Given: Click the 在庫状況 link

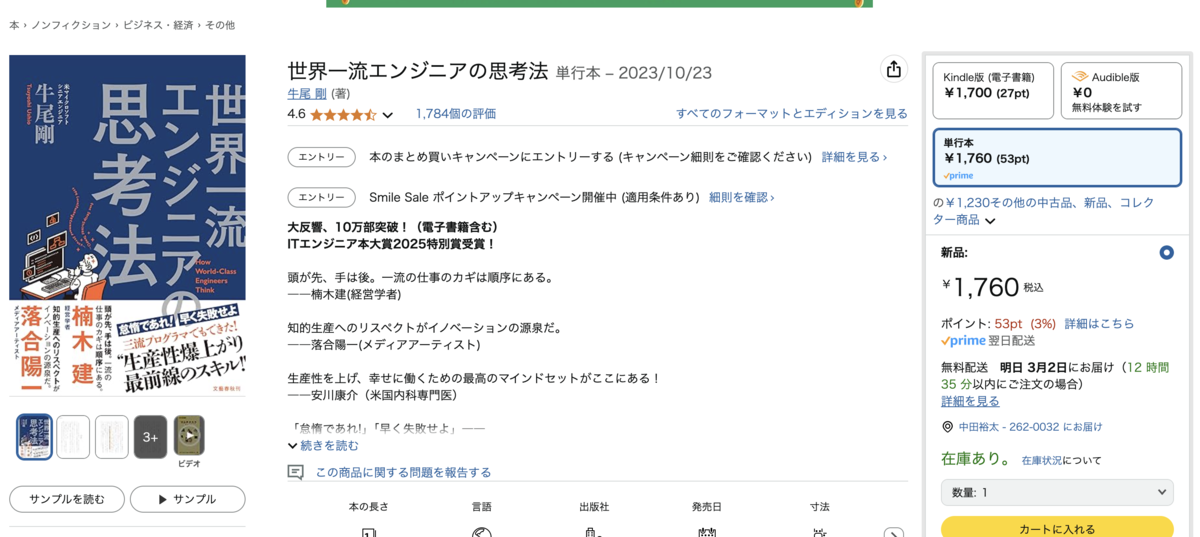Looking at the screenshot, I should click(x=1041, y=461).
